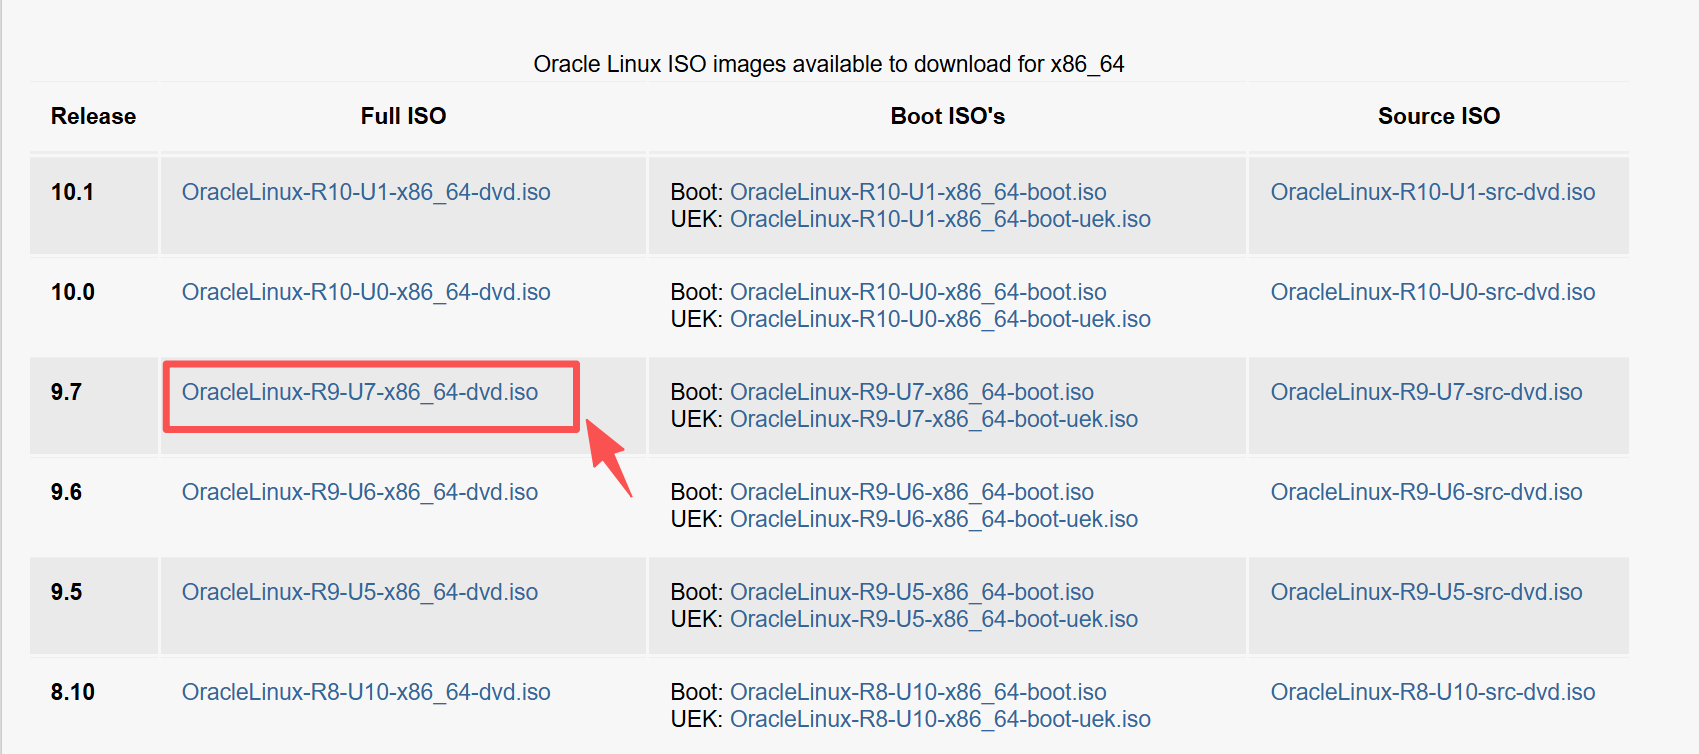Download the R10-U1 UEK boot ISO
Screen dimensions: 1699x754
click(x=940, y=218)
